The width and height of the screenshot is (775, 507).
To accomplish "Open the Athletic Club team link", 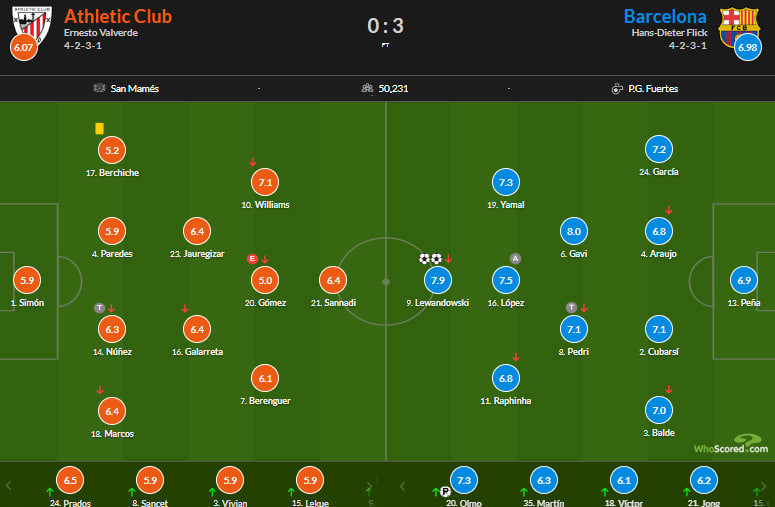I will point(118,16).
